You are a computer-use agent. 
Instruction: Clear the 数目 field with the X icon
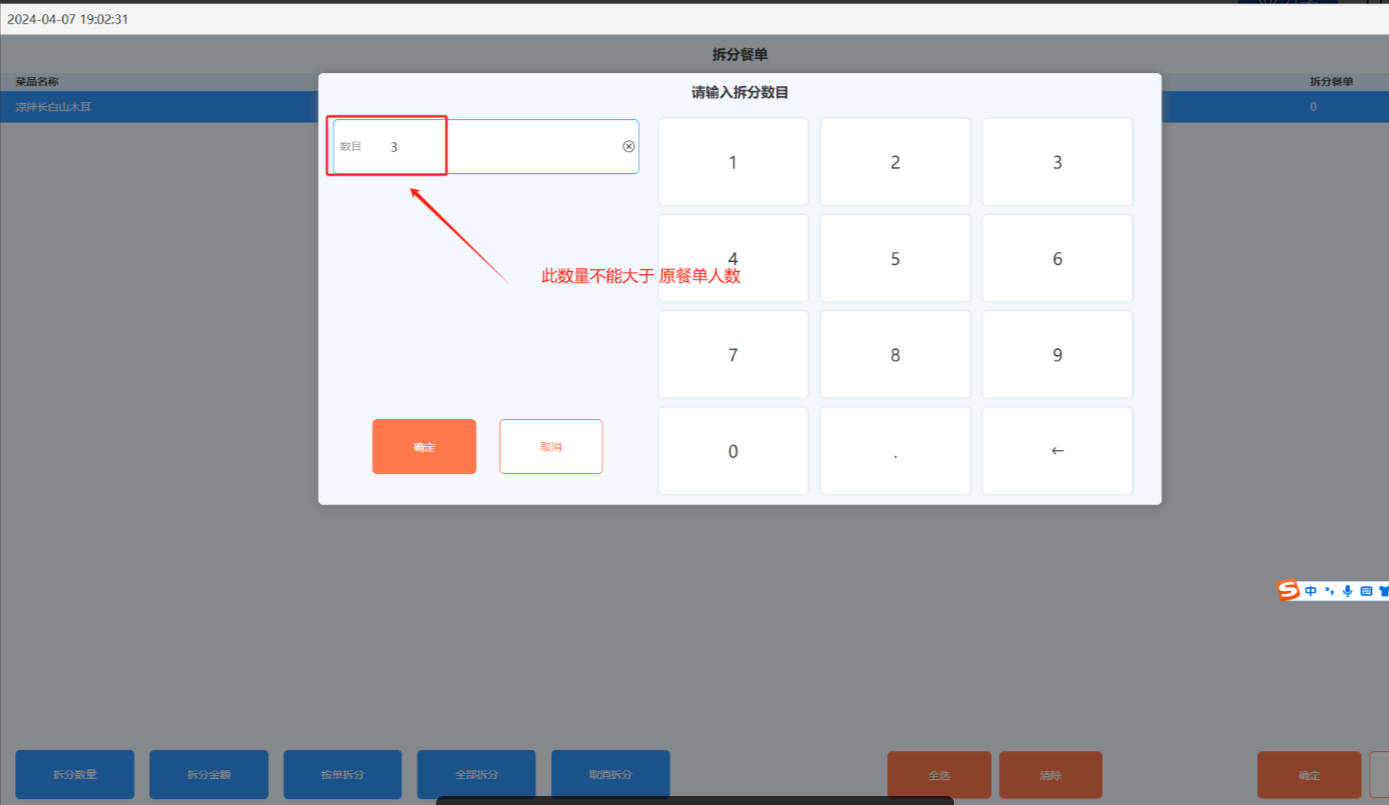tap(628, 146)
